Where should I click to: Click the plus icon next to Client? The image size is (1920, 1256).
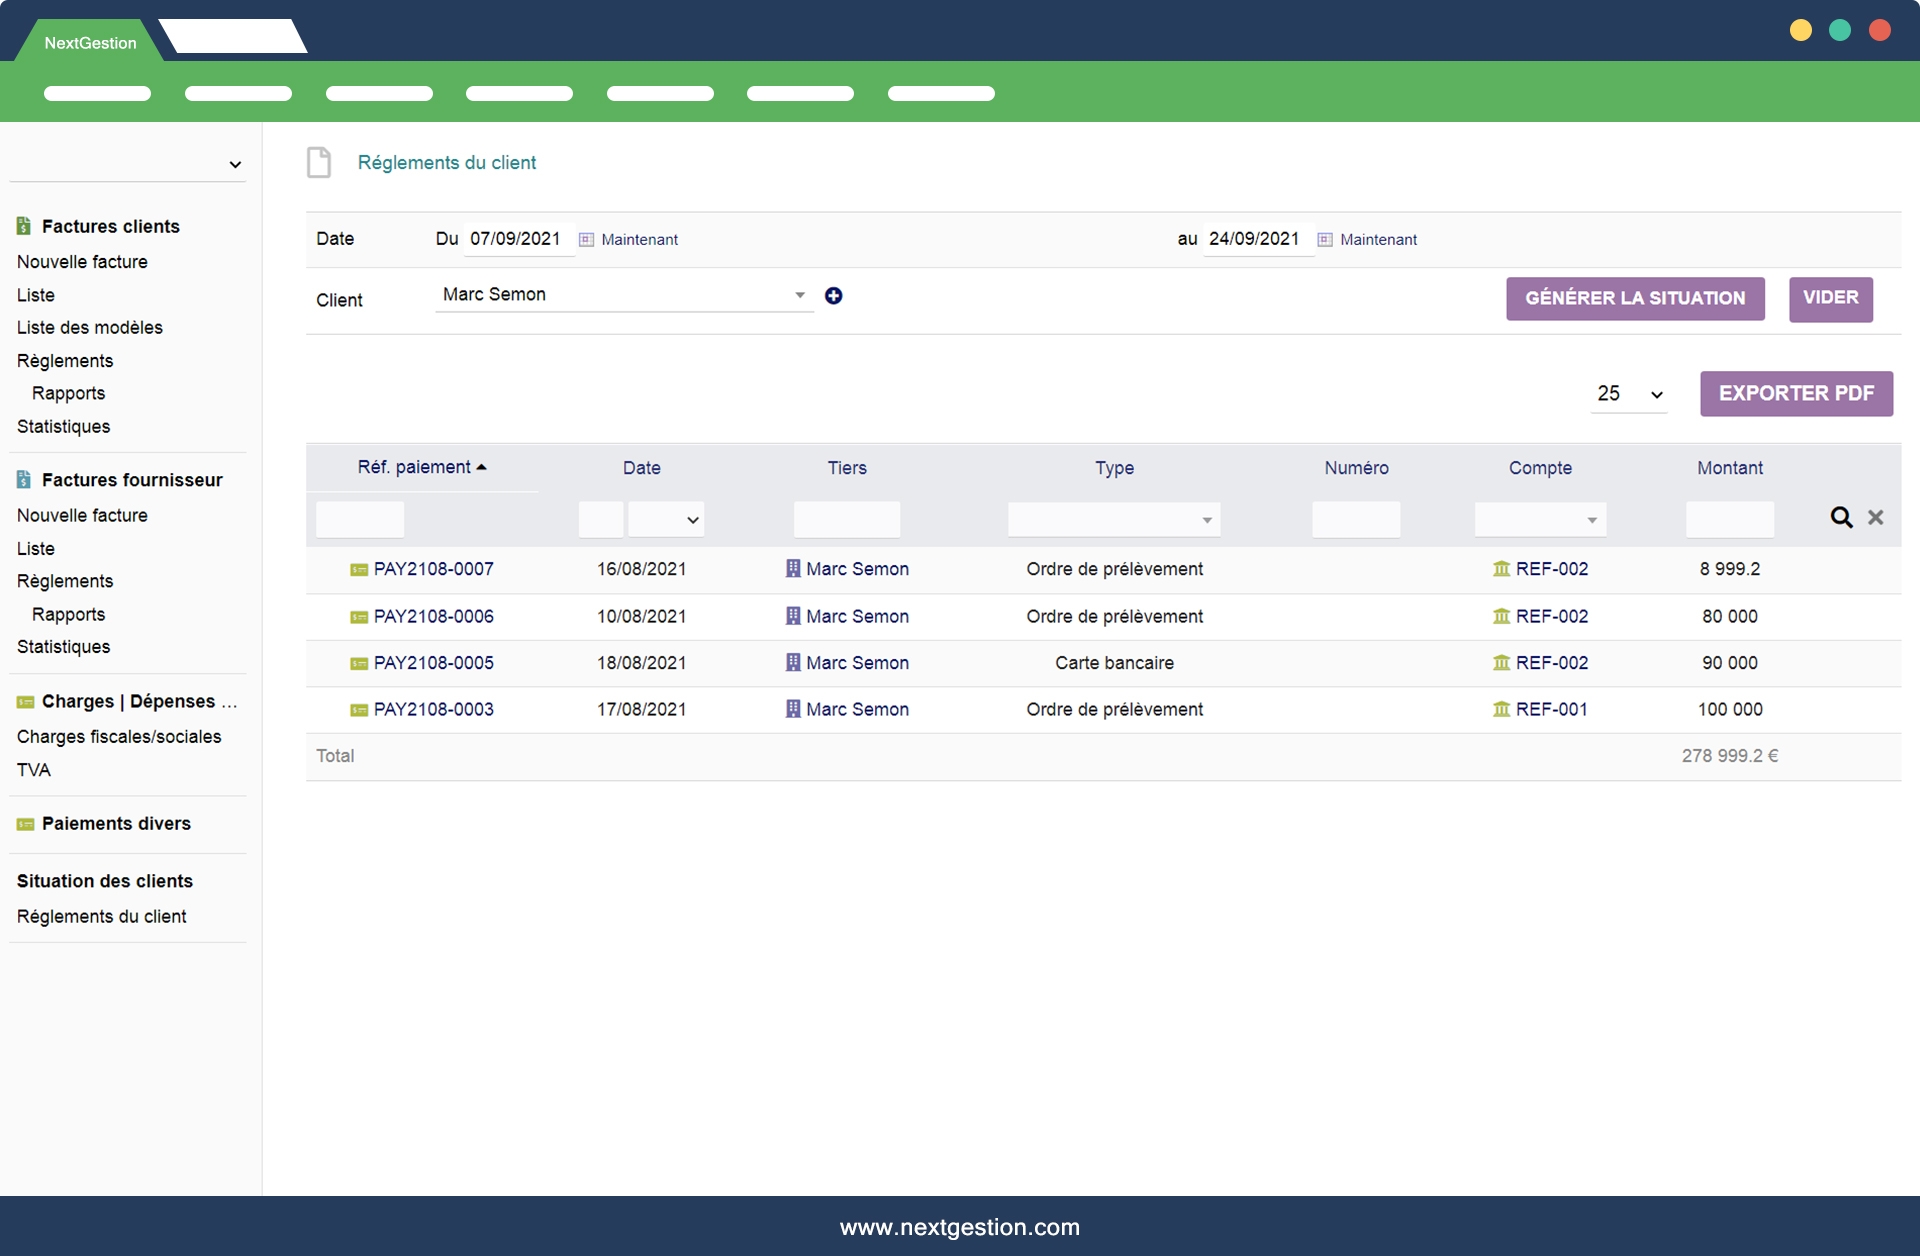[833, 296]
